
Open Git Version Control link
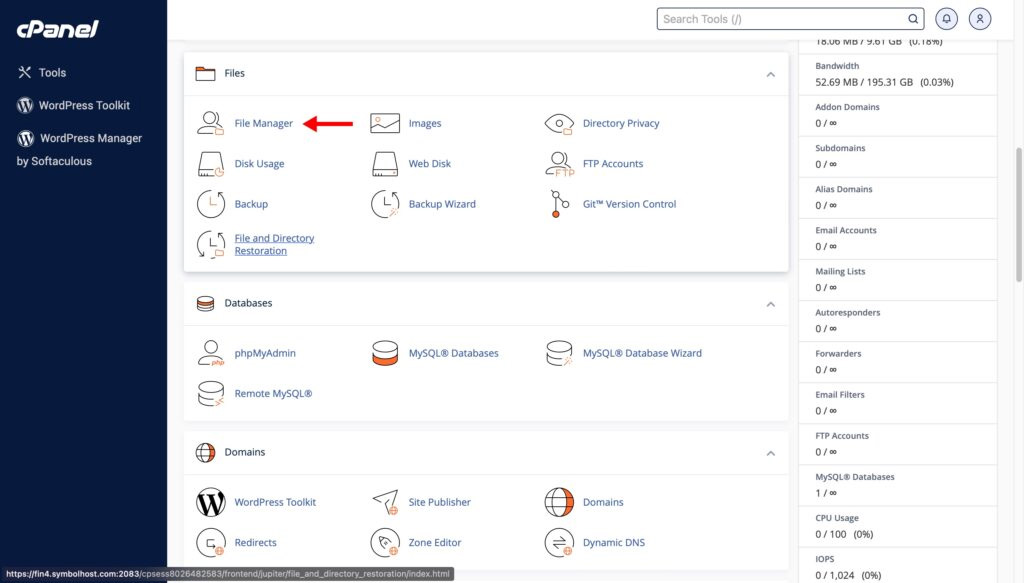click(630, 204)
